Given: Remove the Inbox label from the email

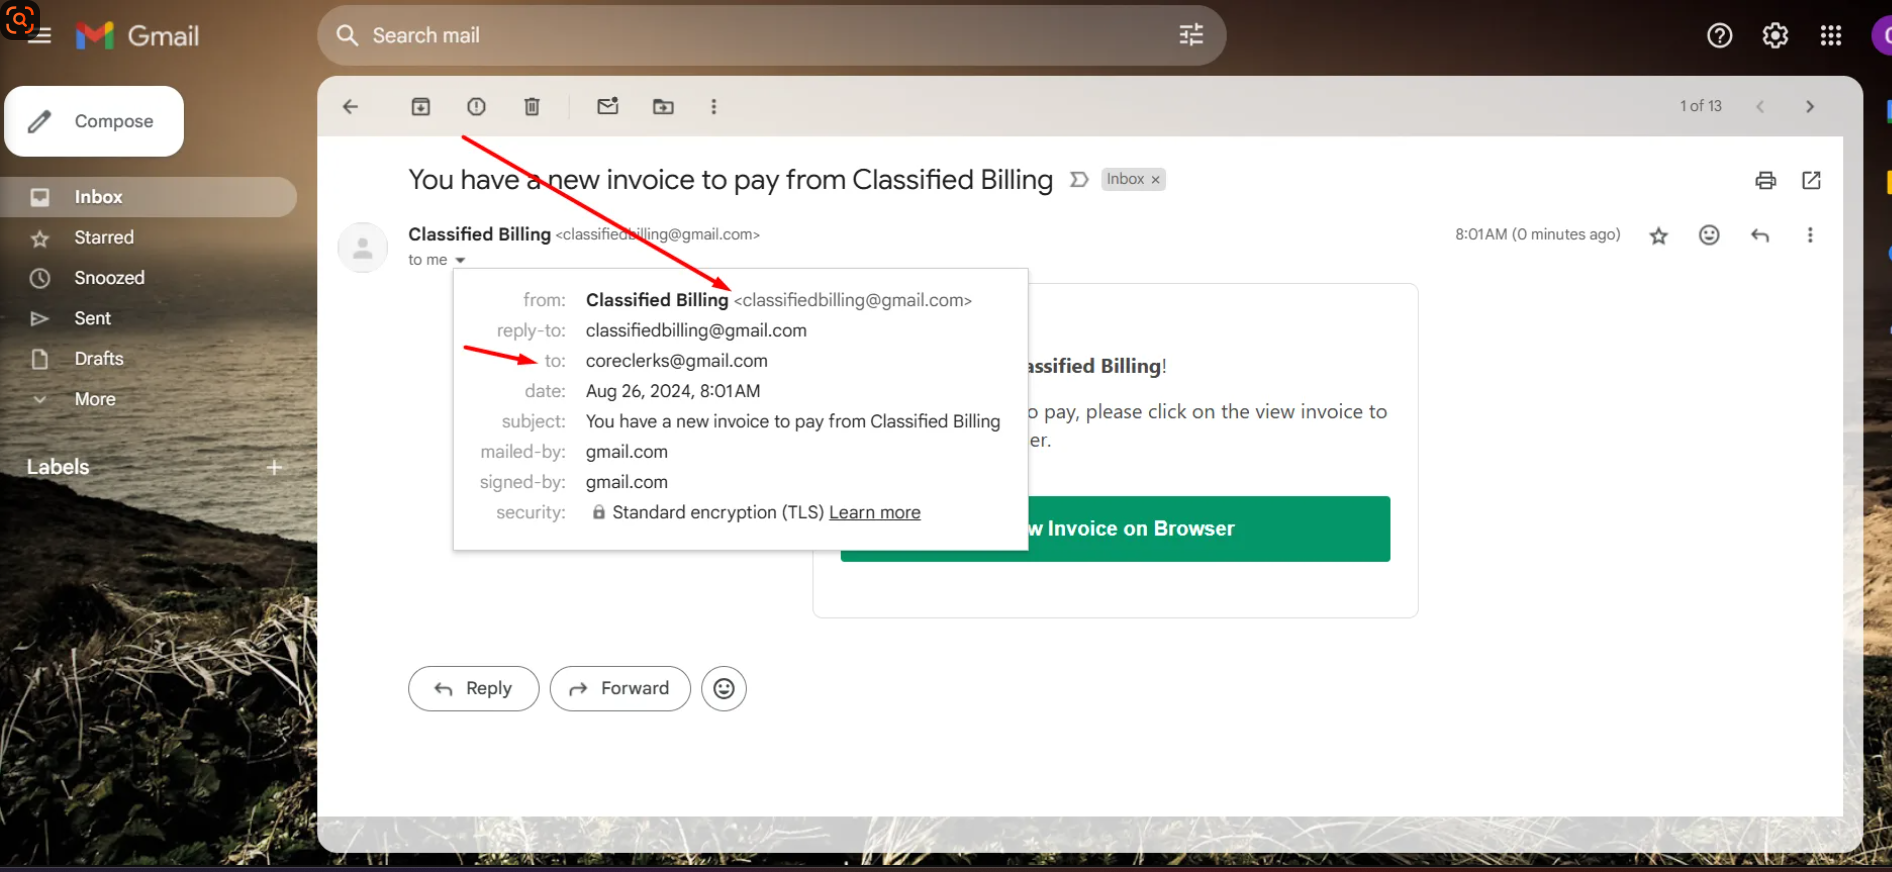Looking at the screenshot, I should pos(1156,180).
